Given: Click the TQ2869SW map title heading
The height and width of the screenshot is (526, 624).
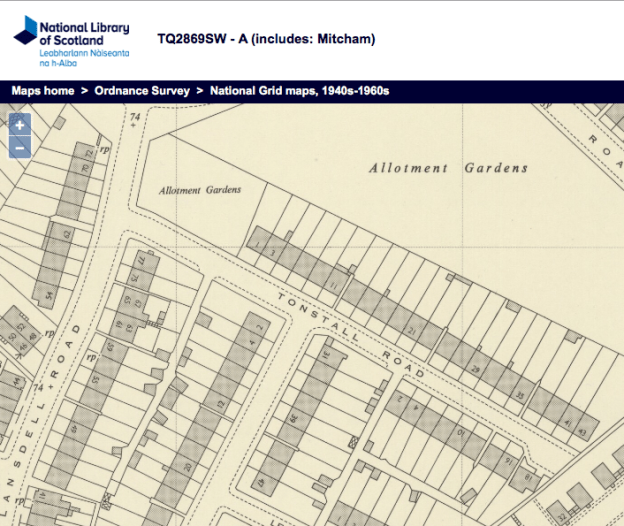Looking at the screenshot, I should [x=266, y=40].
